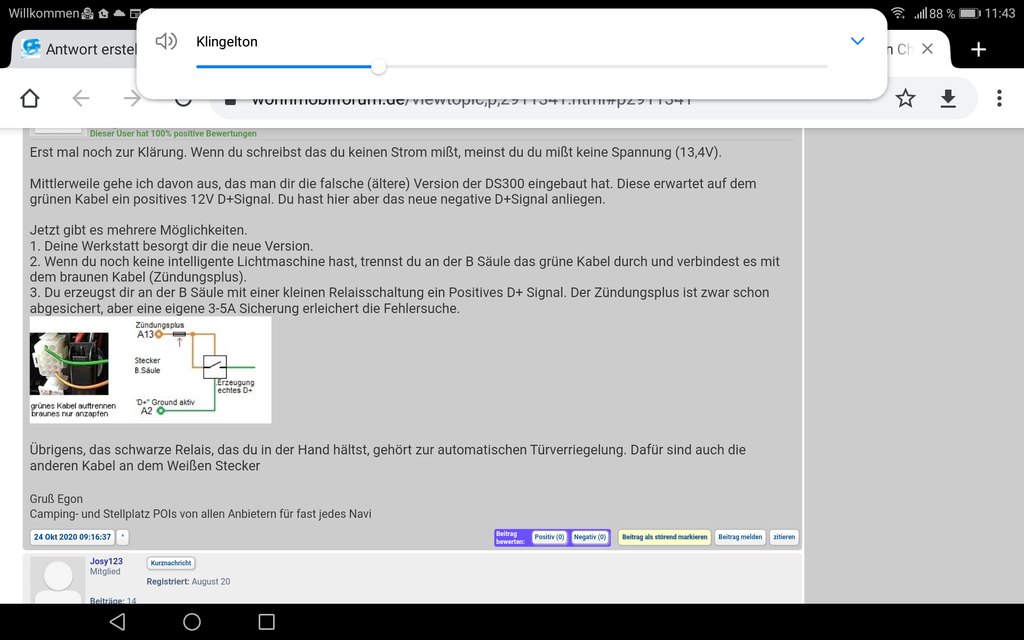Viewport: 1024px width, 640px height.
Task: Open downloads via the download icon
Action: coord(948,99)
